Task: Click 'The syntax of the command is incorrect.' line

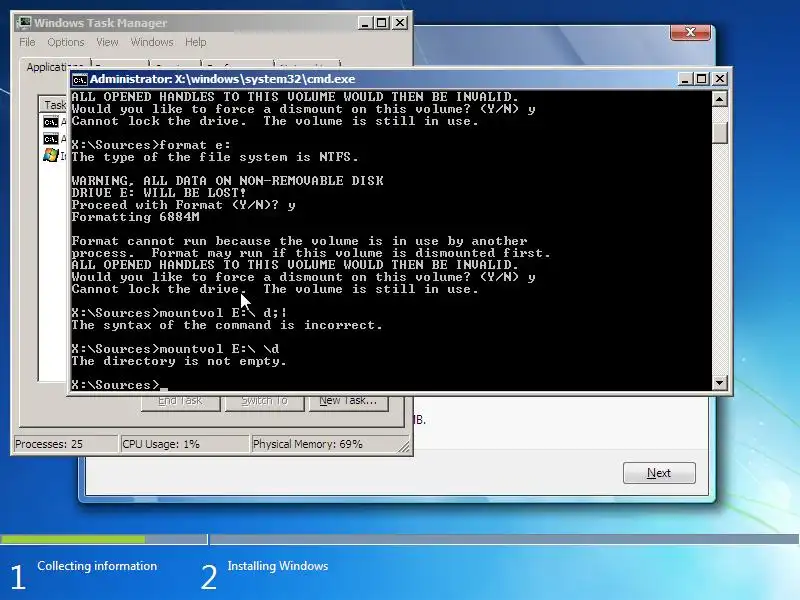Action: (x=227, y=325)
